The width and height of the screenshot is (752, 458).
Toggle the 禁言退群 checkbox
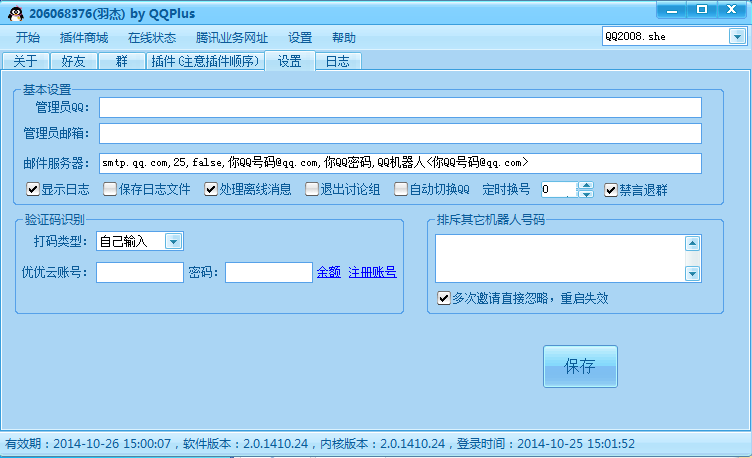(611, 190)
